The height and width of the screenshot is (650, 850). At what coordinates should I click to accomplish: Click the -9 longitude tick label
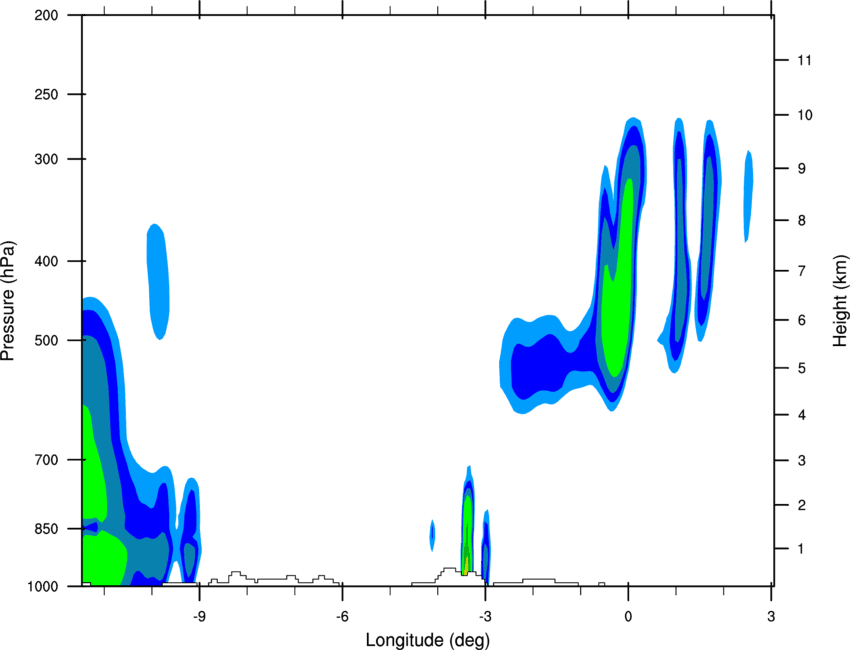pyautogui.click(x=199, y=616)
